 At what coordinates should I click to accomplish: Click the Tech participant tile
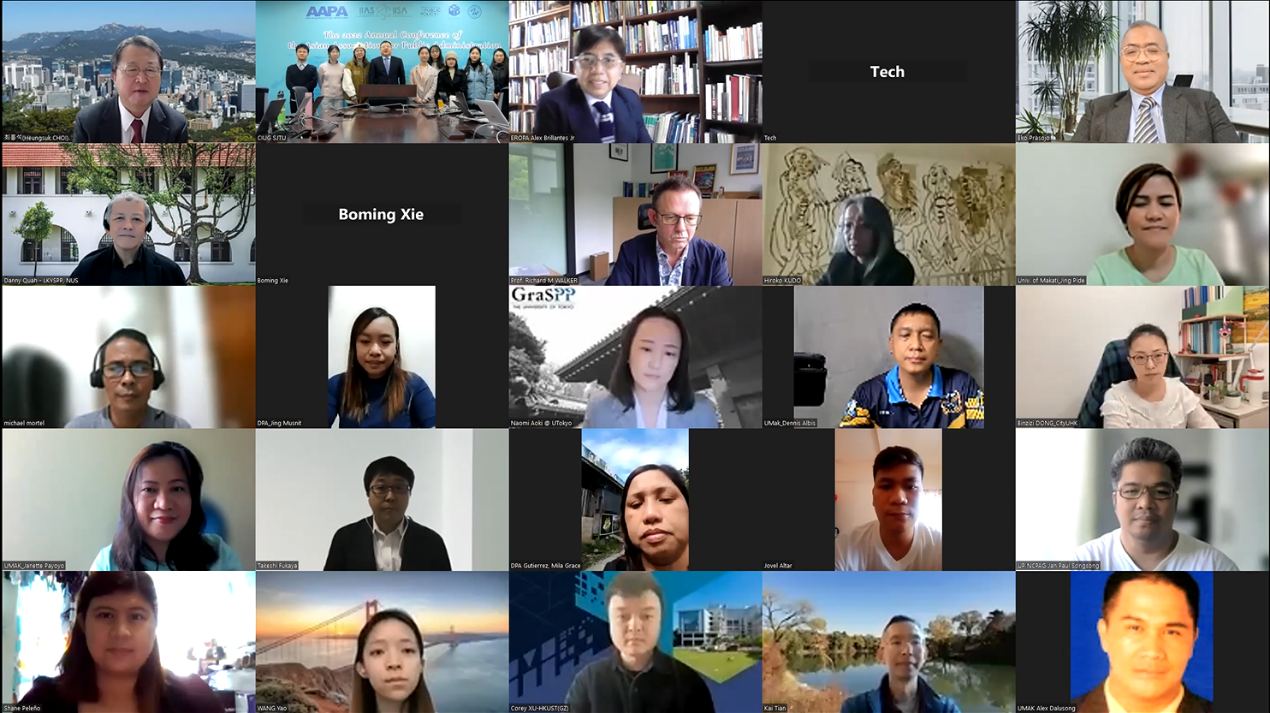888,71
